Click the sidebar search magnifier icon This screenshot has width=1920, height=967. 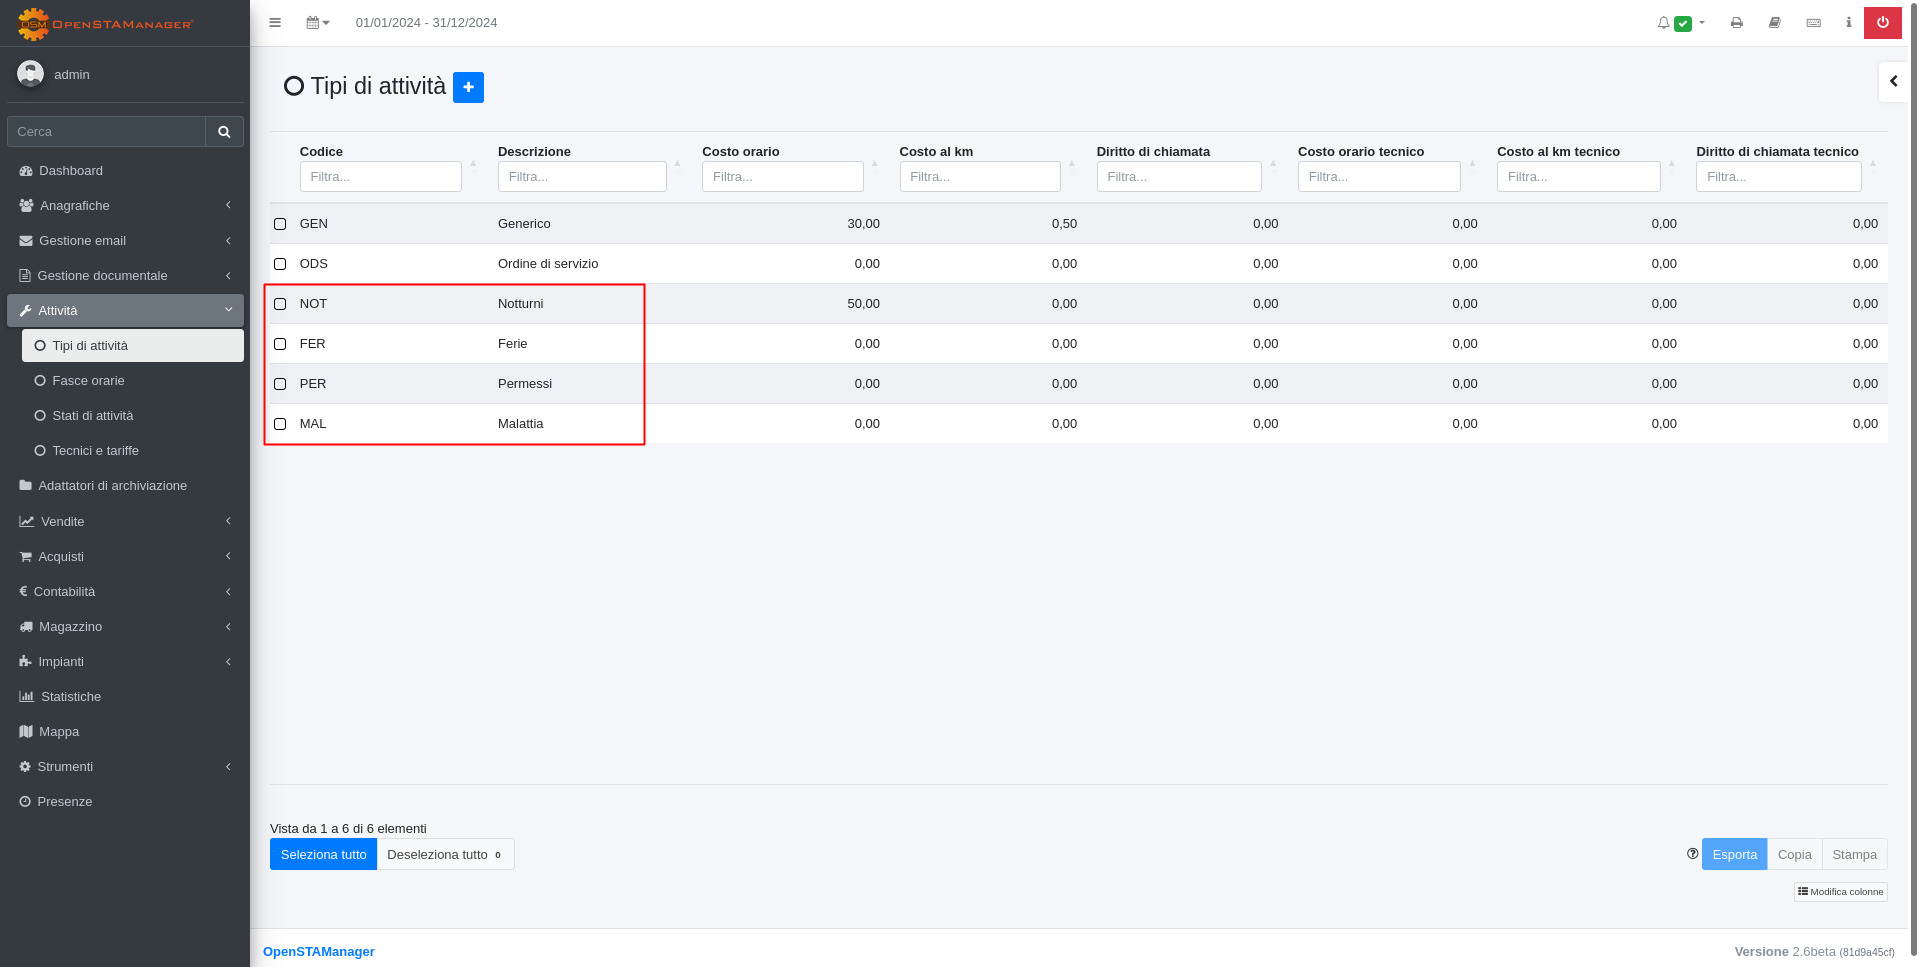pos(224,132)
